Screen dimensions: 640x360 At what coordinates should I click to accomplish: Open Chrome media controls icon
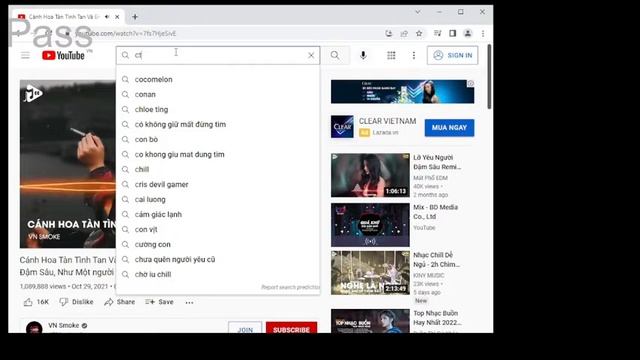coord(438,33)
